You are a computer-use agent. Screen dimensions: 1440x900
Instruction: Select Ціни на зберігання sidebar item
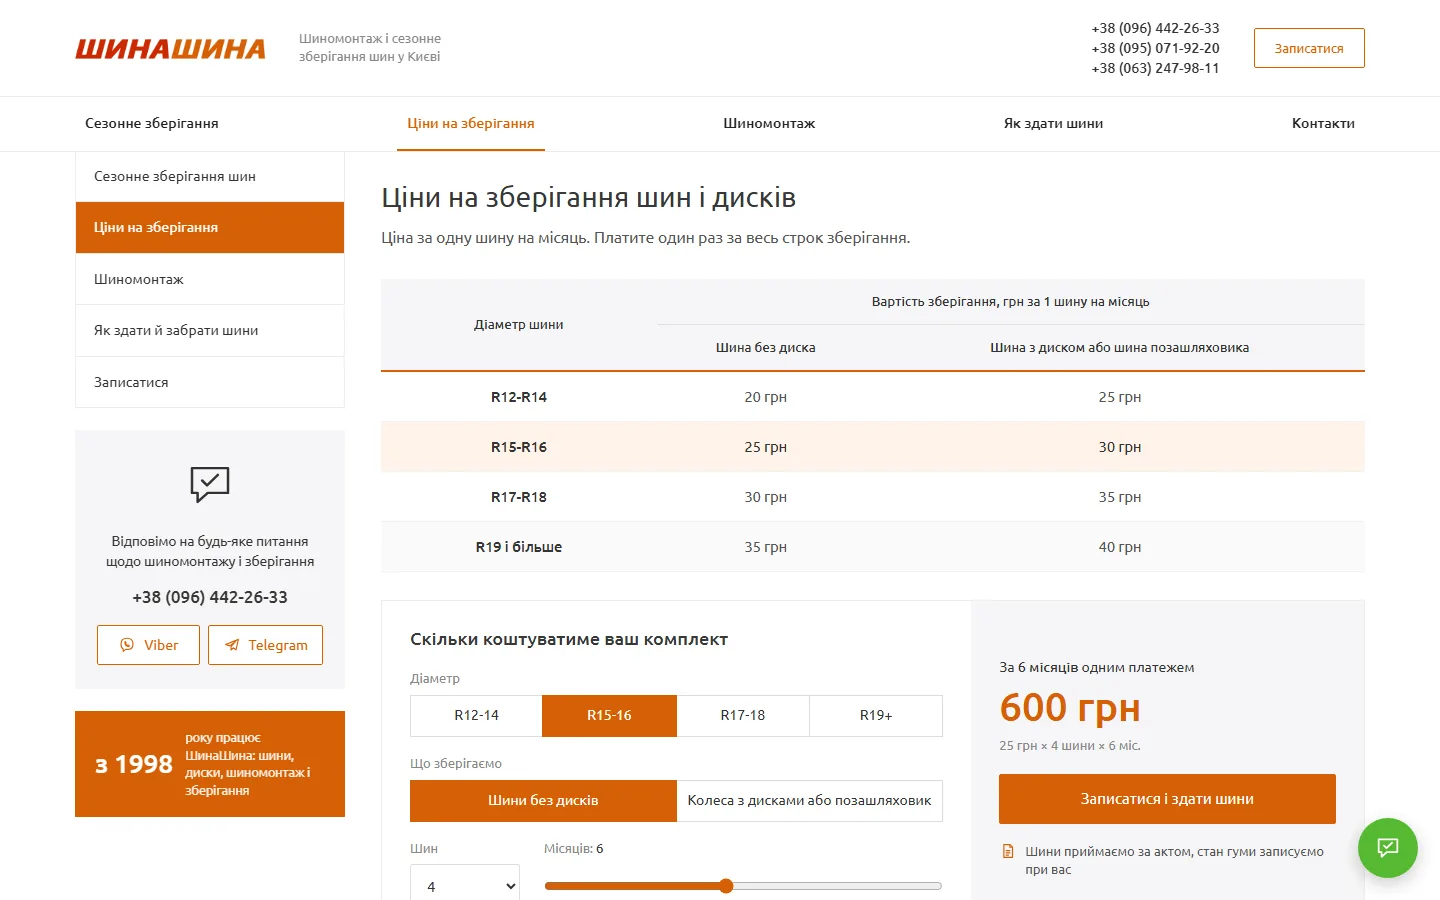point(210,228)
